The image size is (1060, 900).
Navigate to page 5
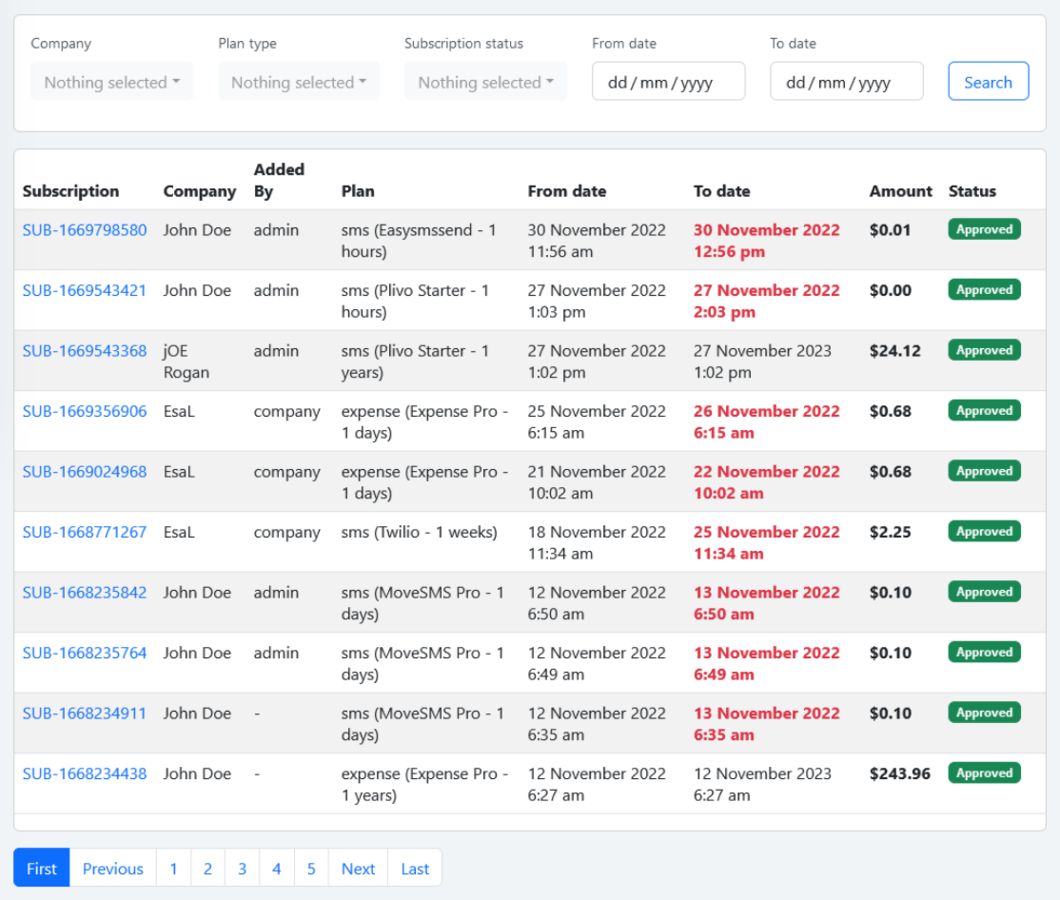click(x=311, y=868)
